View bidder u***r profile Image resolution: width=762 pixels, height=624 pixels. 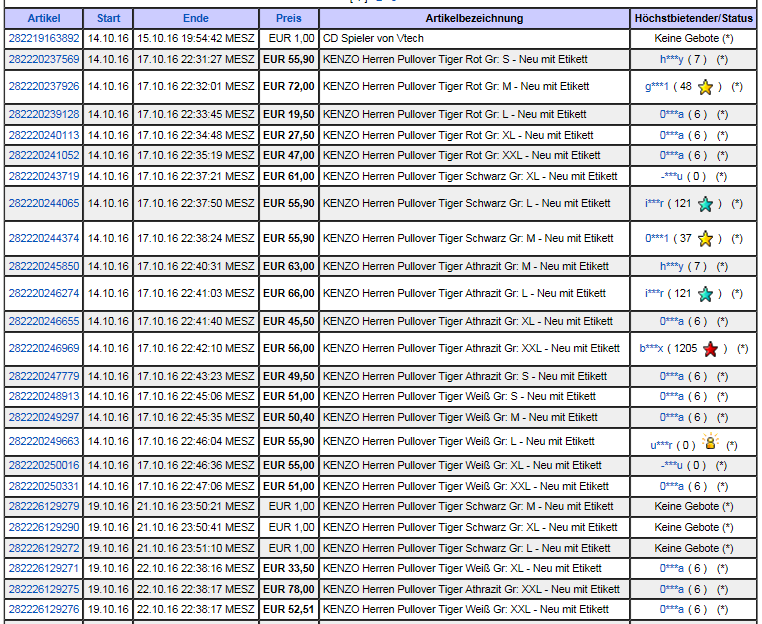661,446
